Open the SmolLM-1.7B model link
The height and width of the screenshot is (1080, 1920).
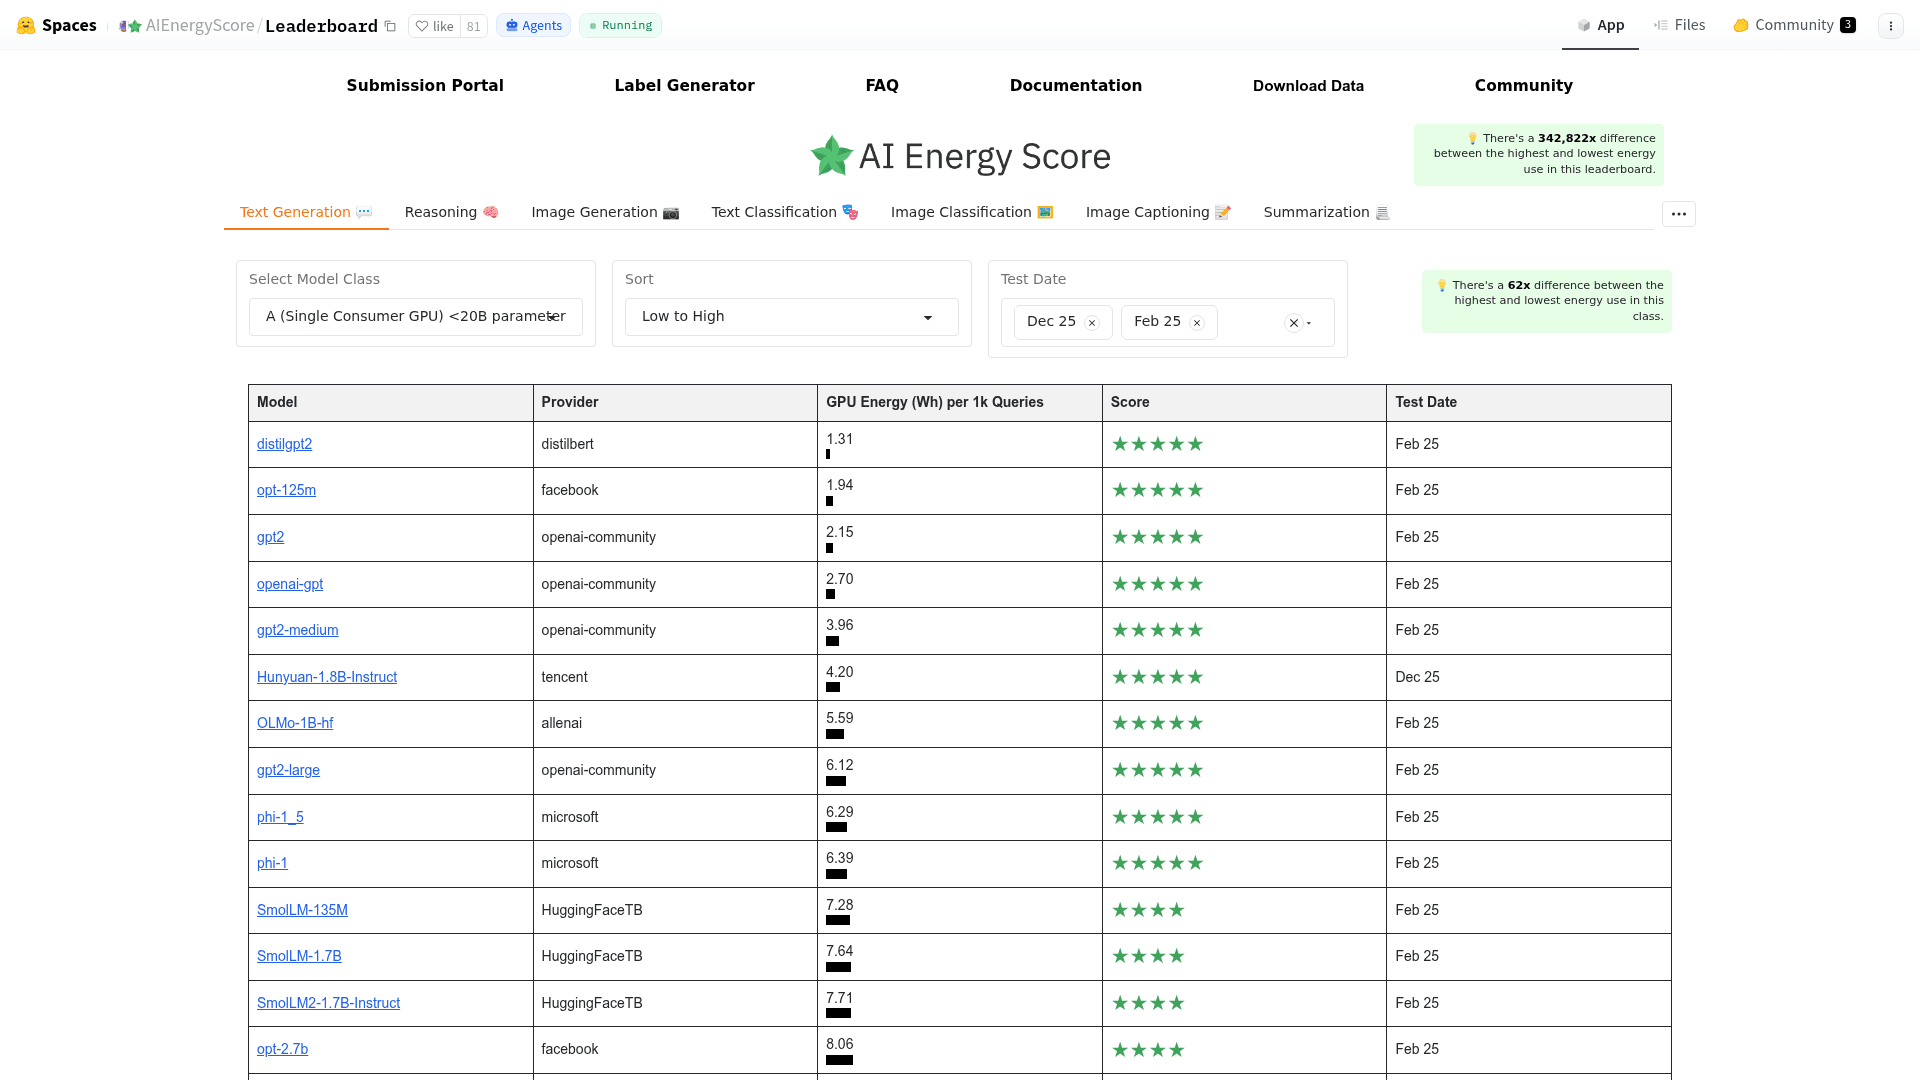[x=299, y=956]
